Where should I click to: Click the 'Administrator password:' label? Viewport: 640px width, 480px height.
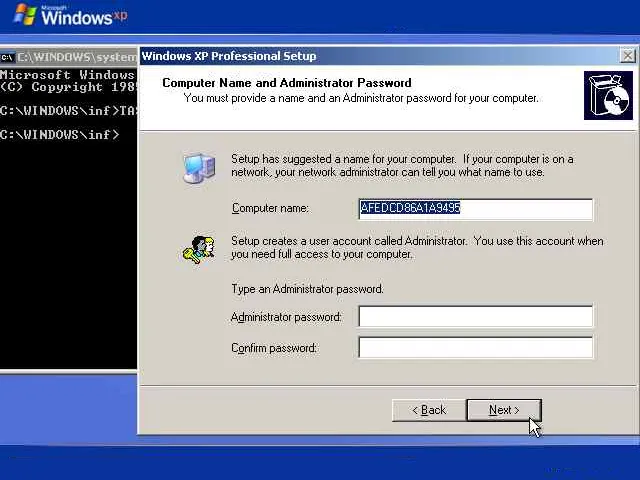pyautogui.click(x=286, y=317)
